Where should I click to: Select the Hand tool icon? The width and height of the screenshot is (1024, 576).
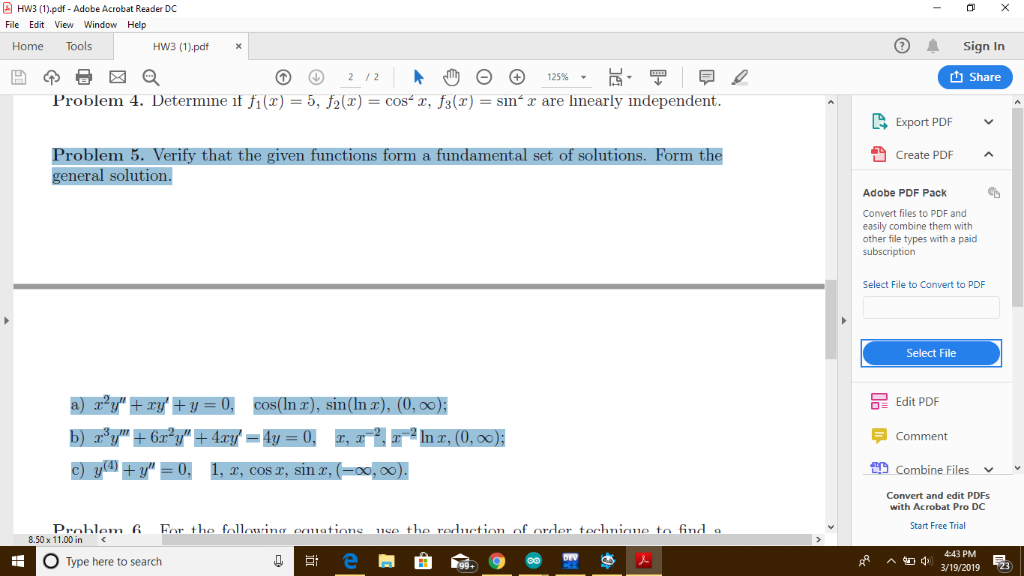[x=451, y=76]
